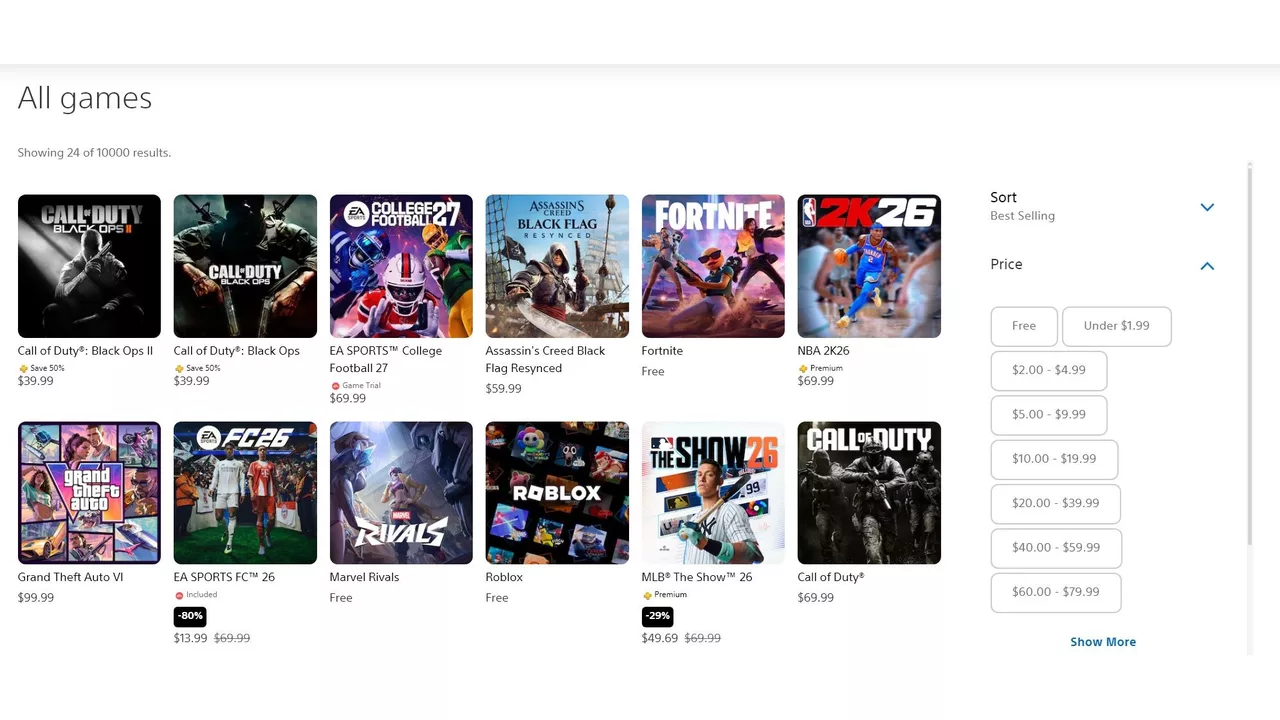This screenshot has width=1280, height=720.
Task: Click 'Showing 24 of 10000 results' text
Action: (94, 153)
